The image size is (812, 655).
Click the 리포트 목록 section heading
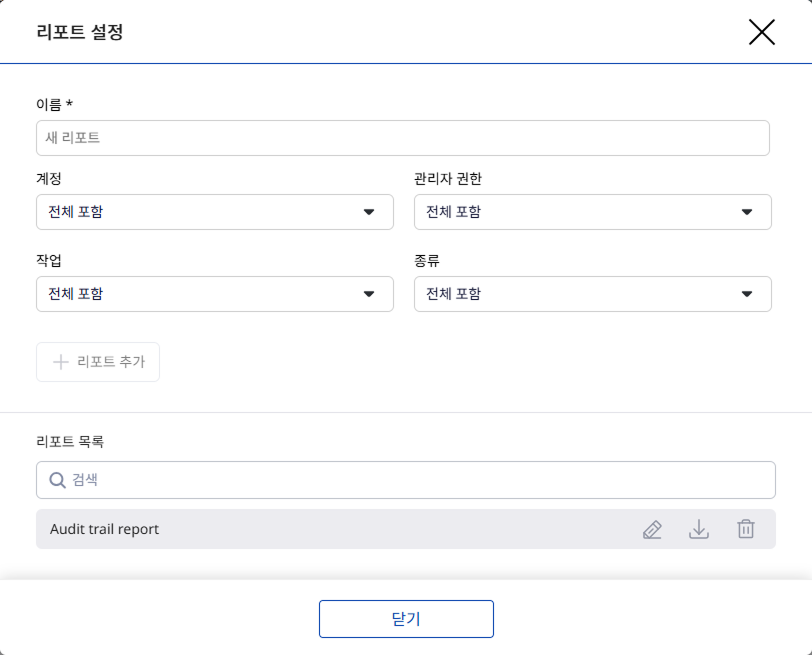(x=70, y=441)
